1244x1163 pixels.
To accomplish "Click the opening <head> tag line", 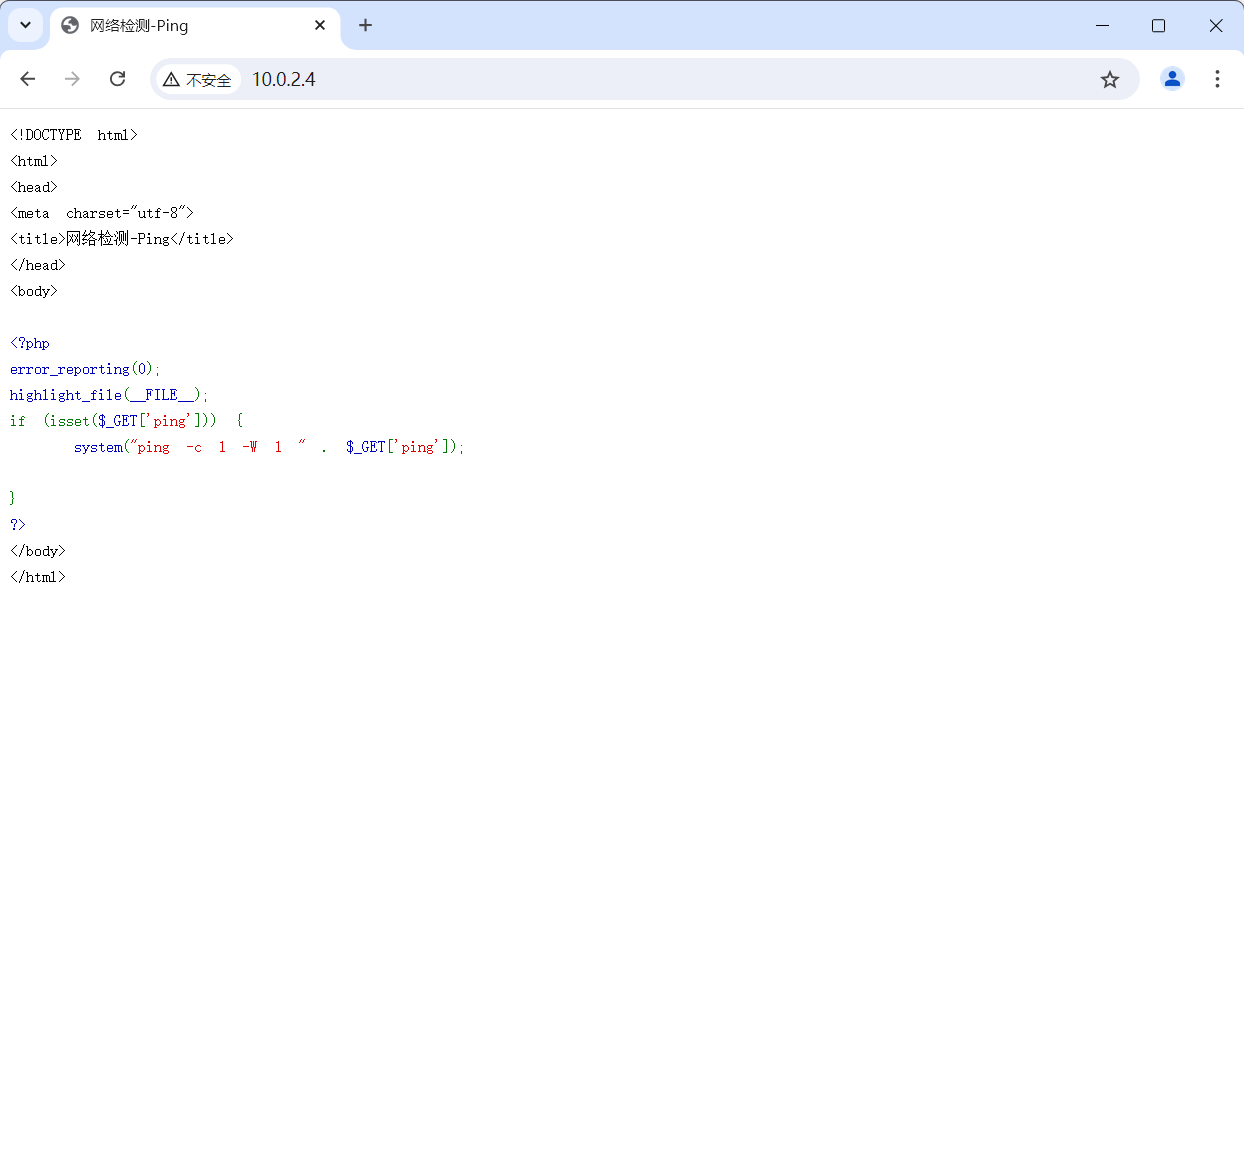I will tap(34, 187).
